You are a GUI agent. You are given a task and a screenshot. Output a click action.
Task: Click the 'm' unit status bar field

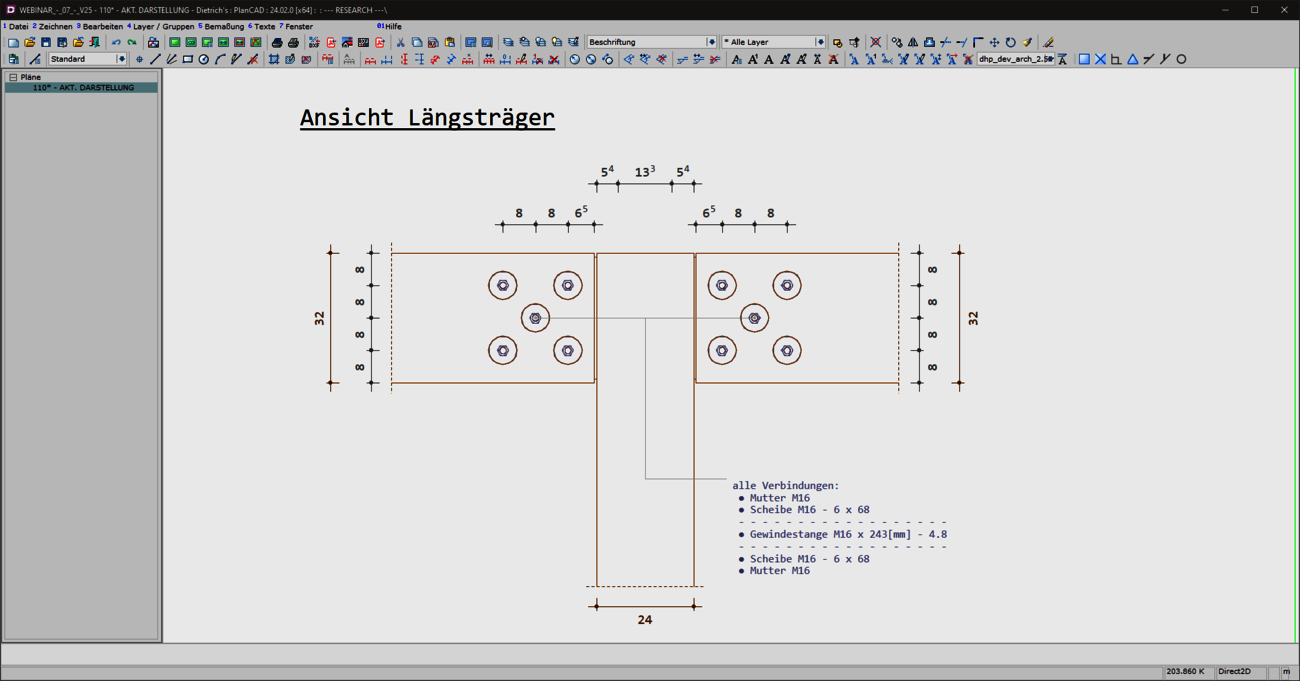[x=1286, y=672]
